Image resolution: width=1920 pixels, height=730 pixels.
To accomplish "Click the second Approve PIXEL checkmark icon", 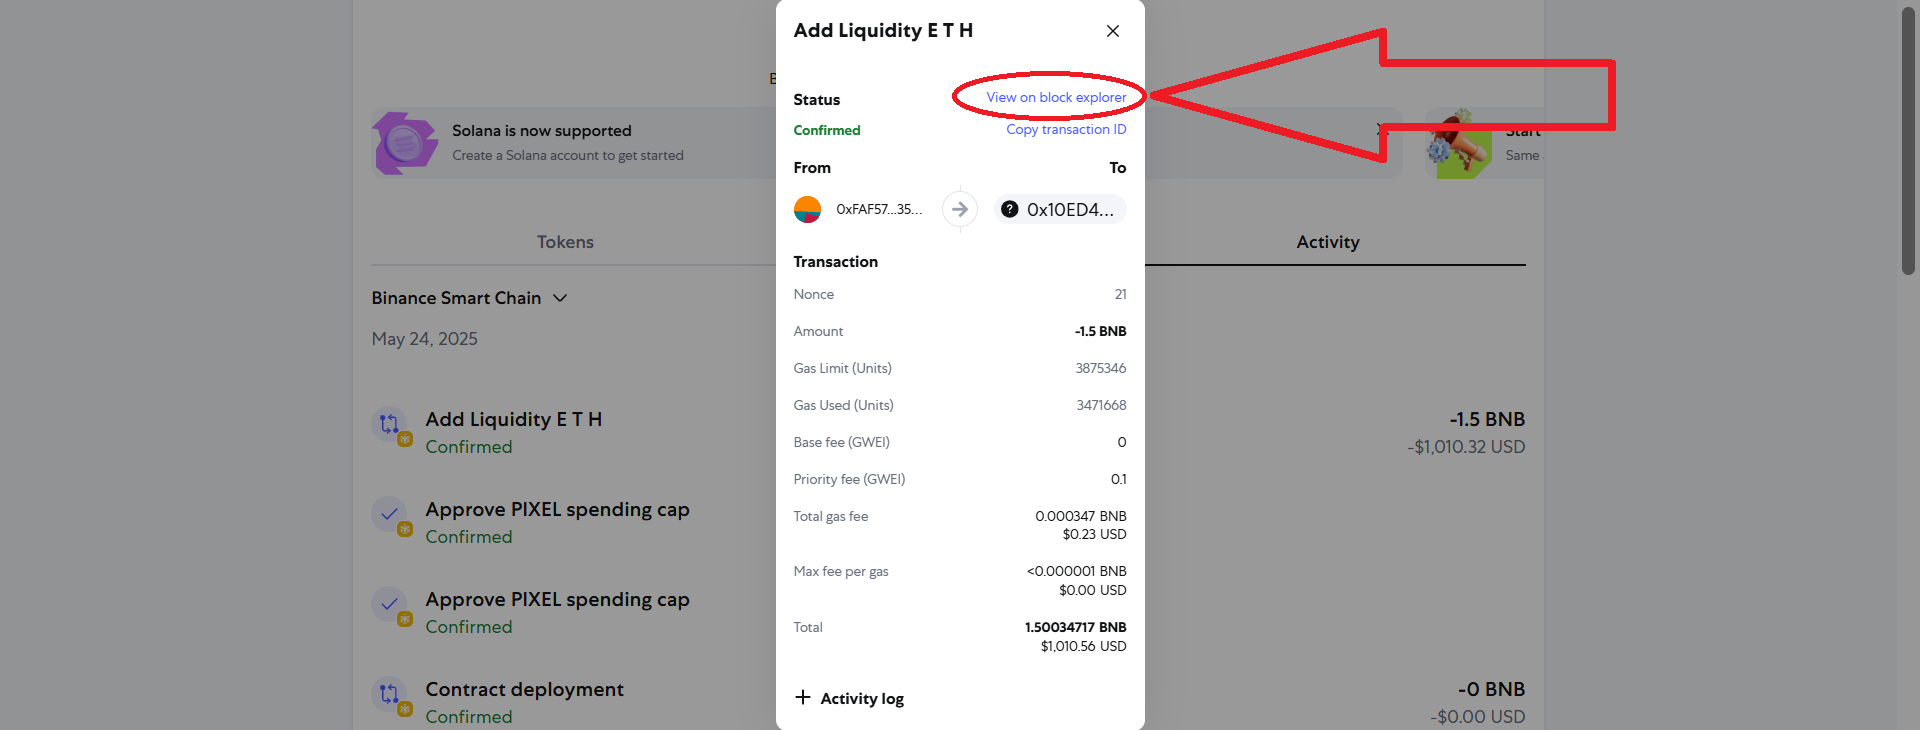I will point(391,606).
